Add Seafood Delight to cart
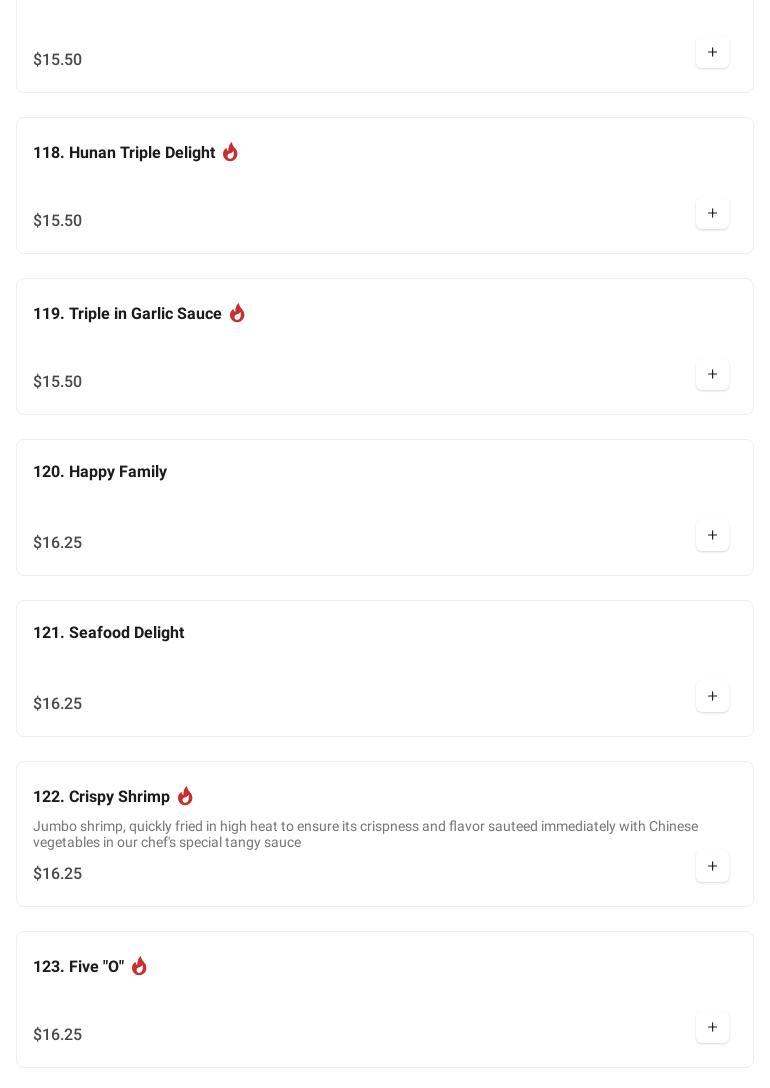The height and width of the screenshot is (1088, 770). click(712, 696)
